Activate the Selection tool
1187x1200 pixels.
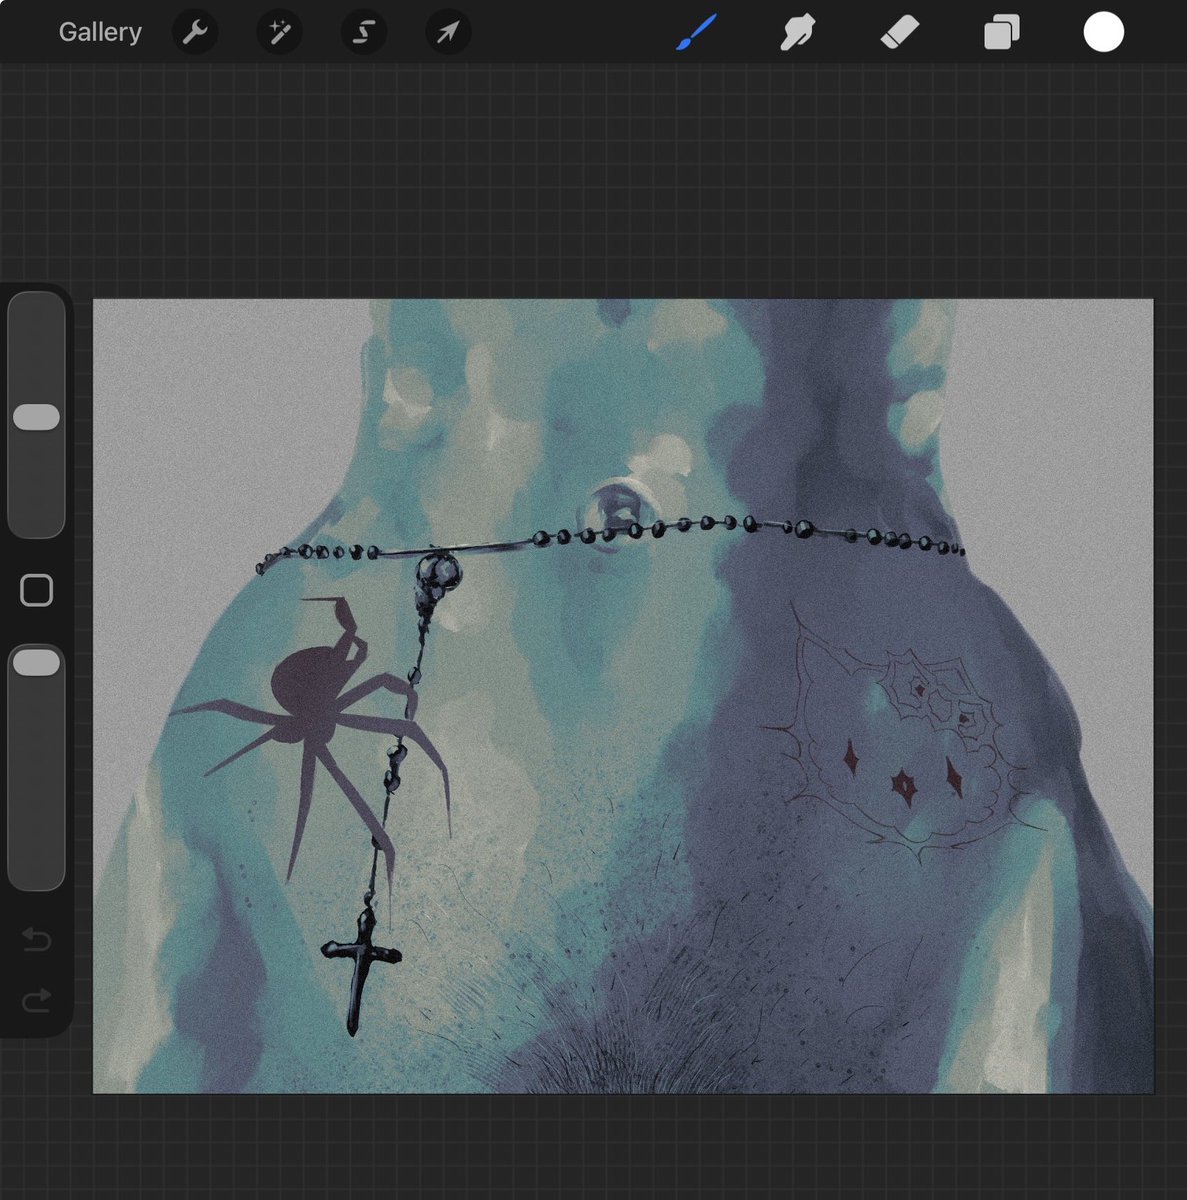364,32
